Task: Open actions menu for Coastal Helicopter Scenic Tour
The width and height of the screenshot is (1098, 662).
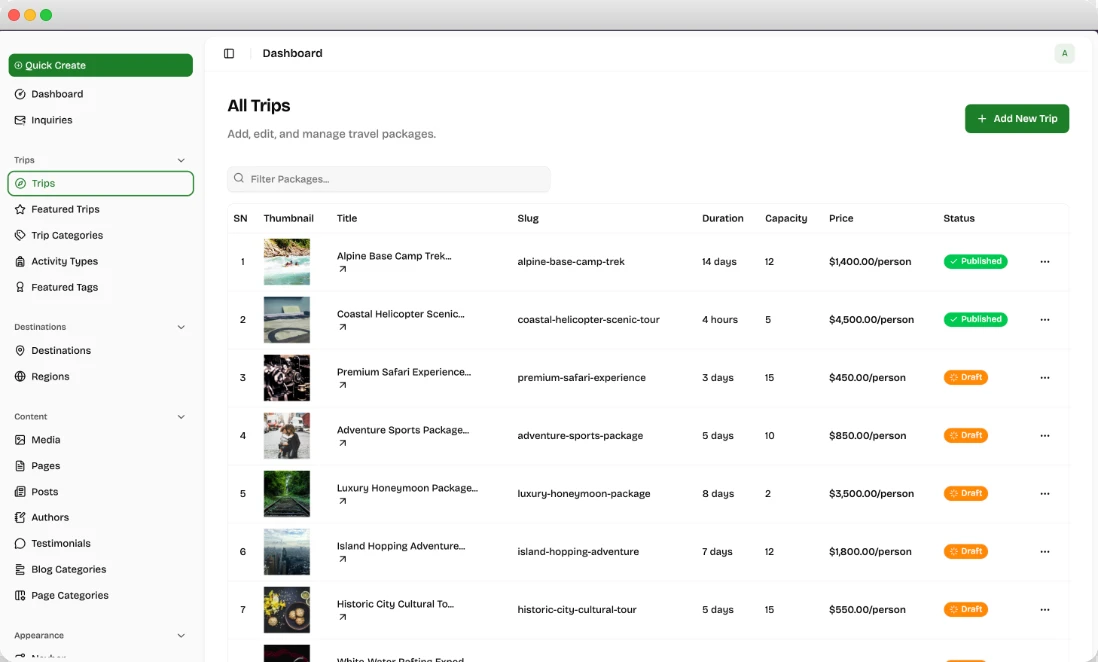Action: 1045,320
